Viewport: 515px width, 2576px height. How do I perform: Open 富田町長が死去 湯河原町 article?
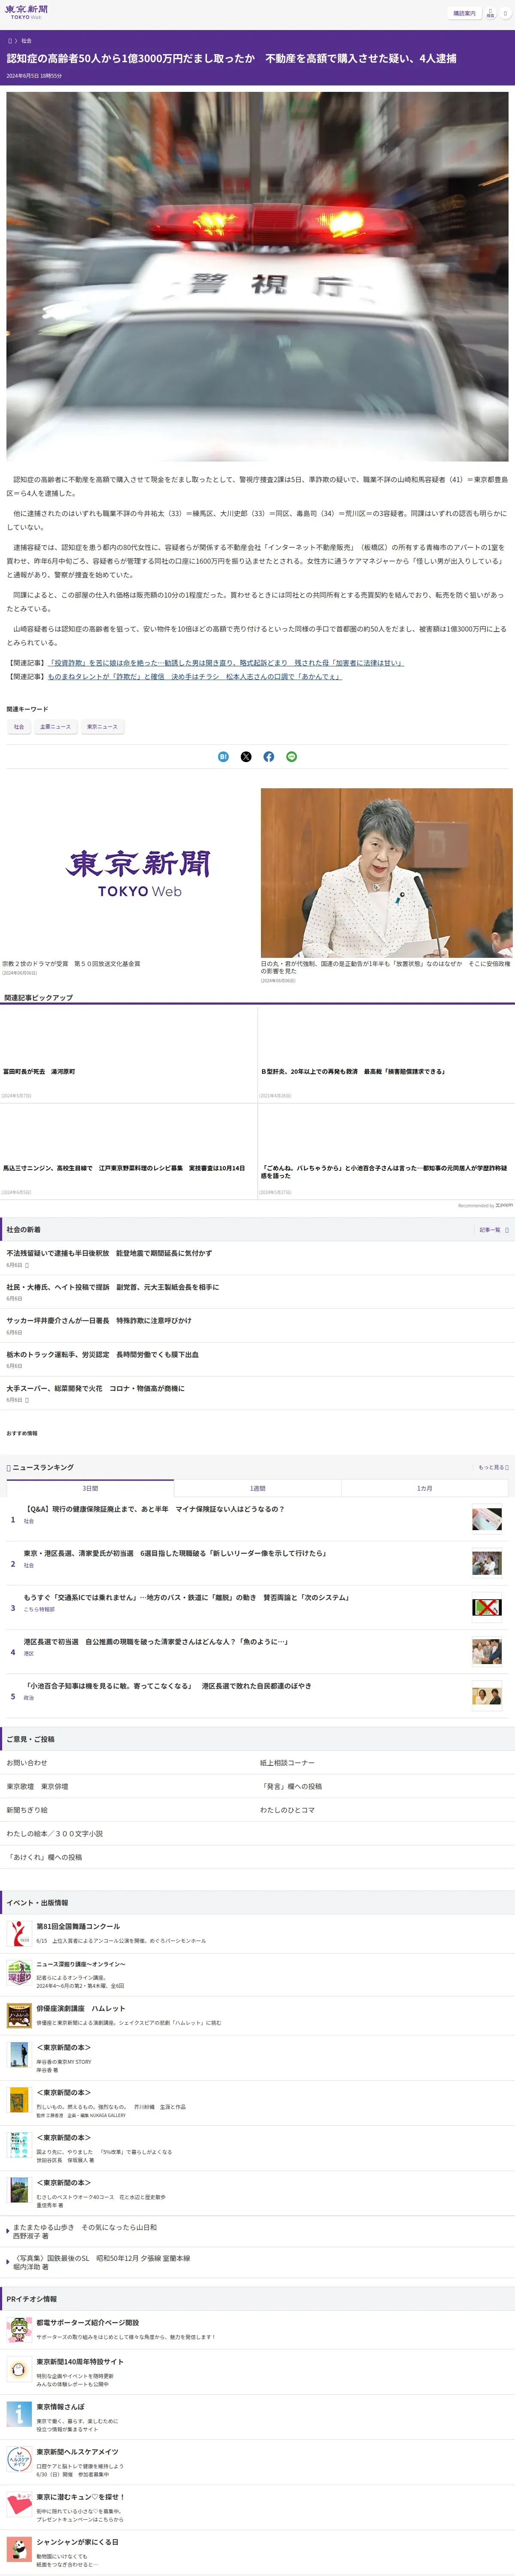click(x=39, y=1071)
